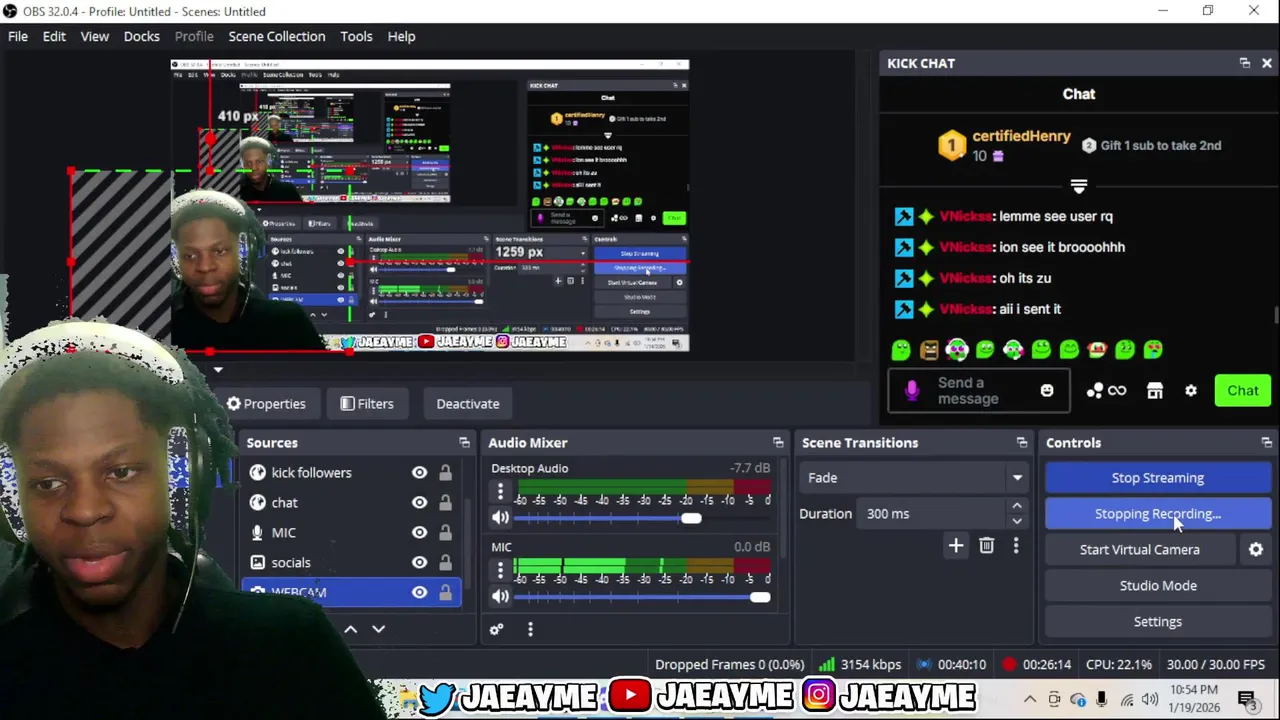The width and height of the screenshot is (1280, 720).
Task: Pop out the Audio Mixer dock
Action: [778, 442]
